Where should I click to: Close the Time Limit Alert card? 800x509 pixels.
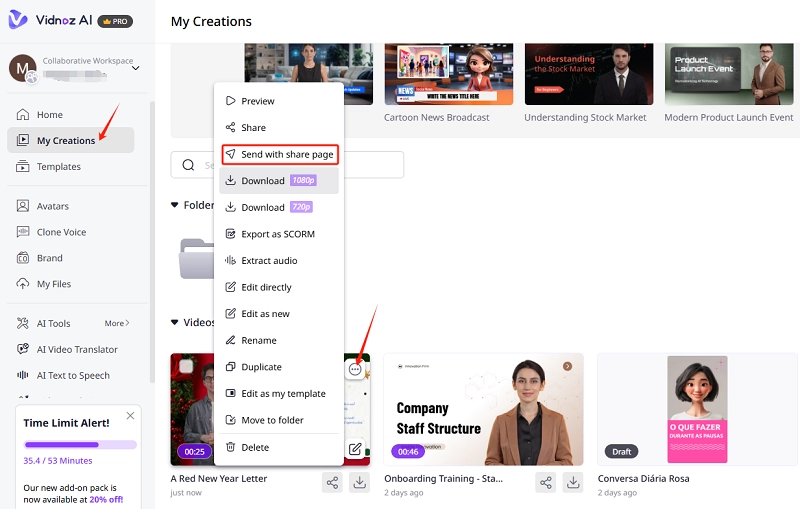(131, 416)
